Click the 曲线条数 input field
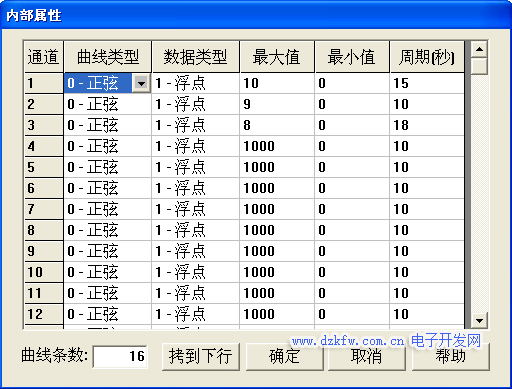This screenshot has height=389, width=512. (120, 356)
